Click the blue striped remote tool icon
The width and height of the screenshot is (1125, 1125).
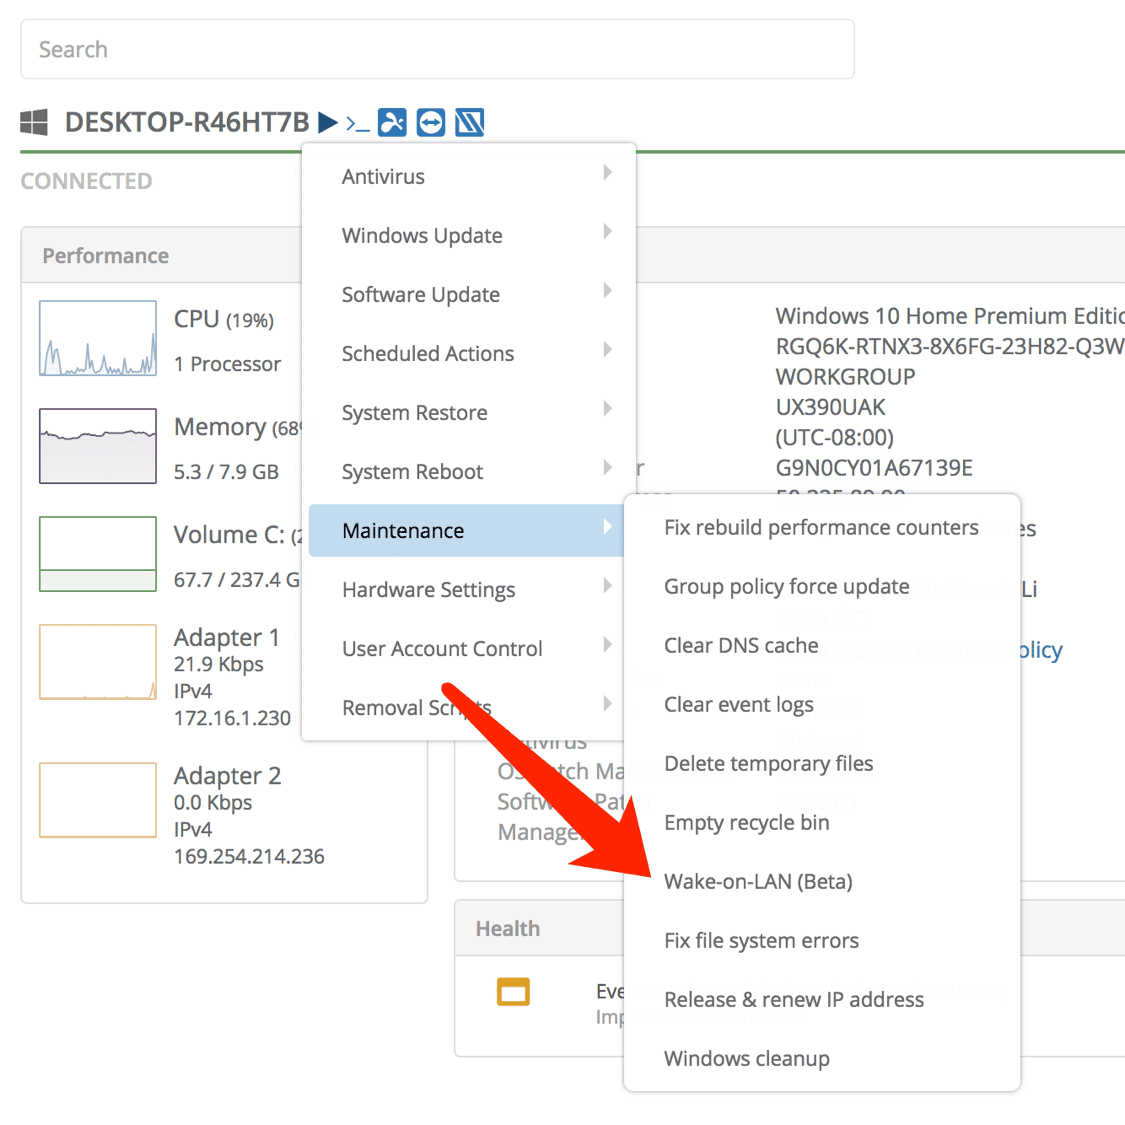(469, 122)
